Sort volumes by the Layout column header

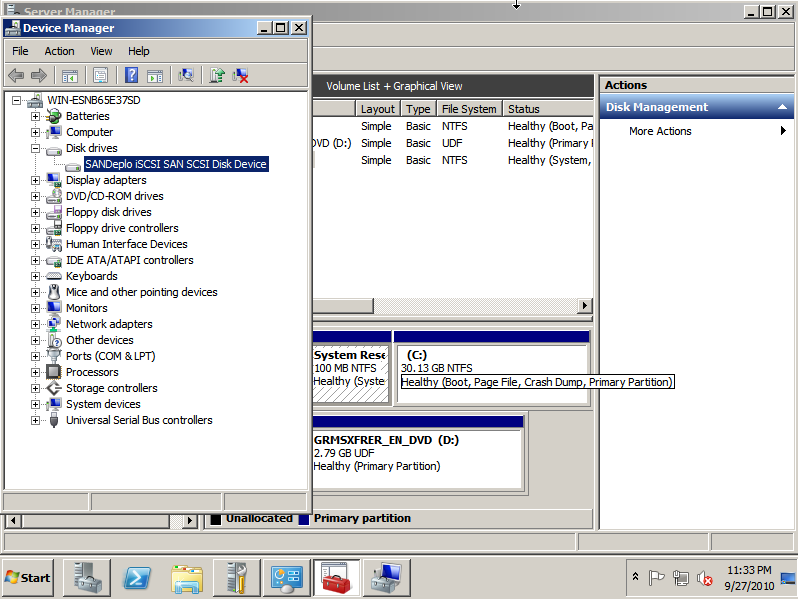click(x=378, y=109)
